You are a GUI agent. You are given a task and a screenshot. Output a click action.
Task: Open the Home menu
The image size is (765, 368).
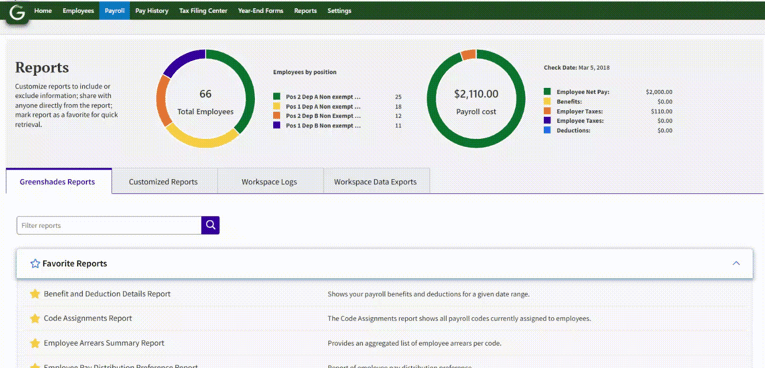pos(43,11)
